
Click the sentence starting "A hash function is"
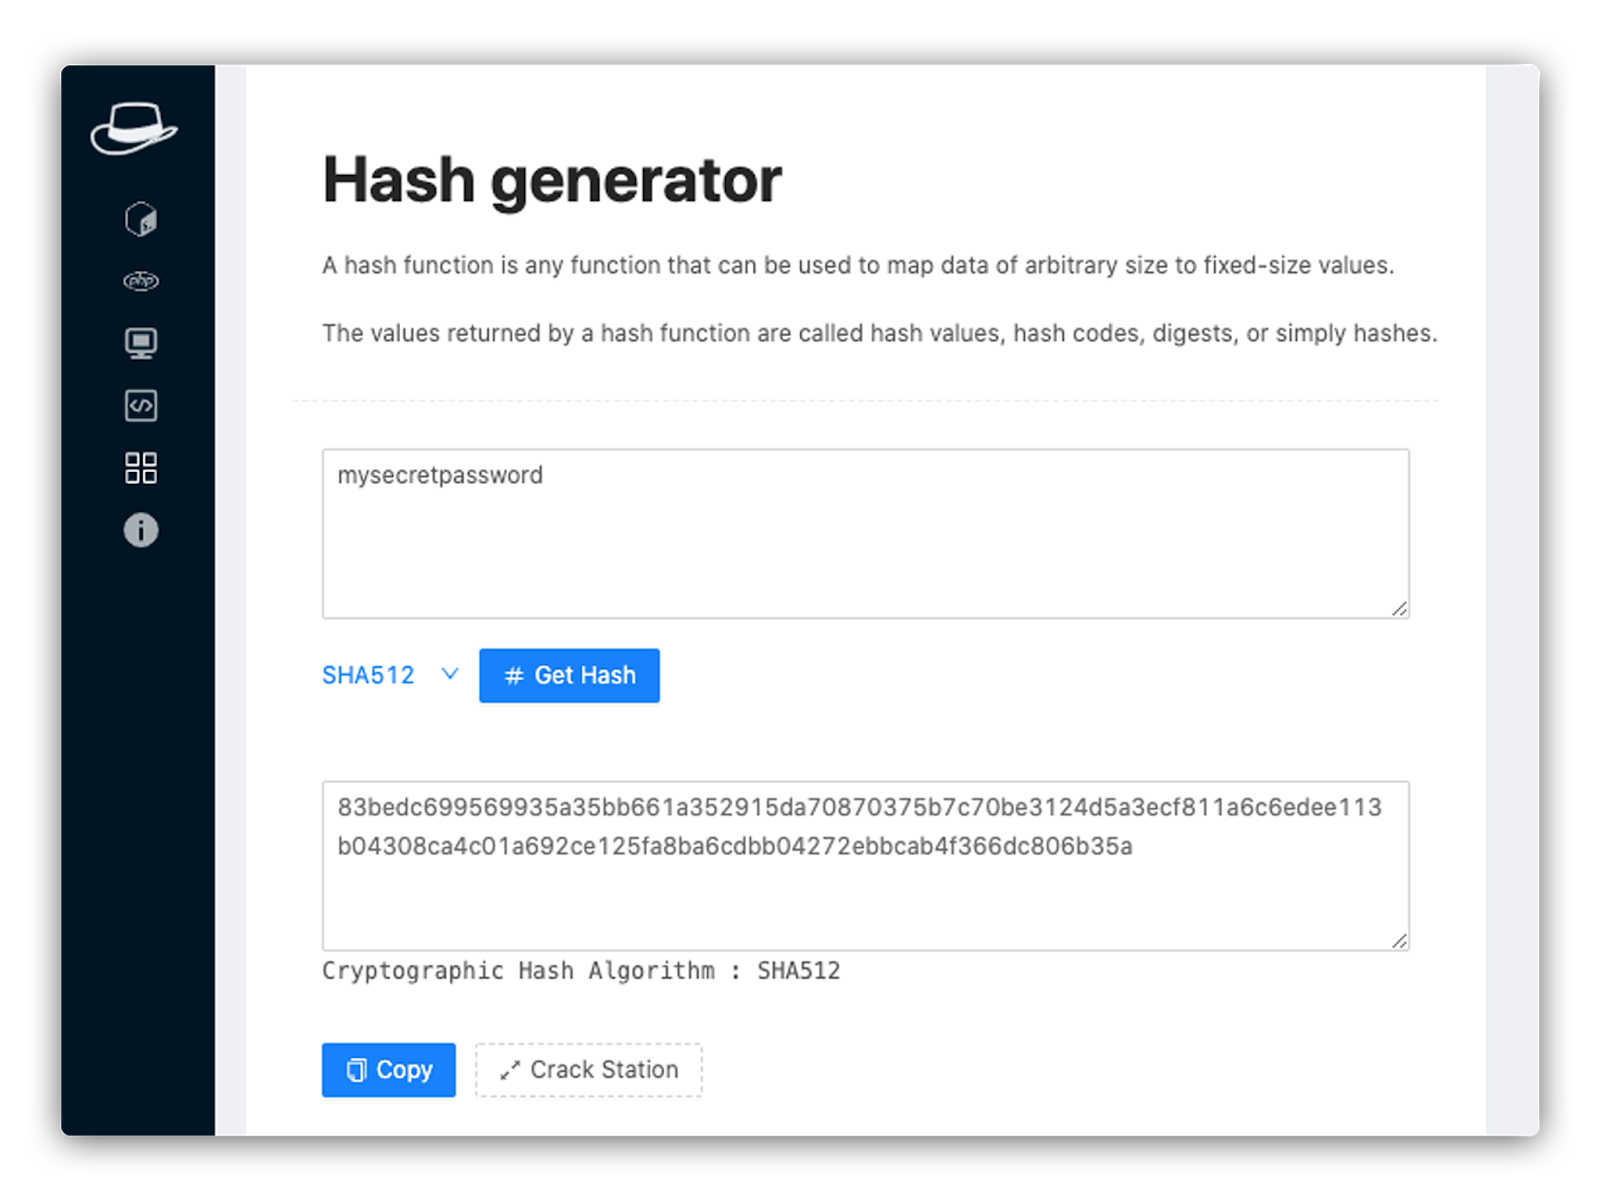click(857, 265)
